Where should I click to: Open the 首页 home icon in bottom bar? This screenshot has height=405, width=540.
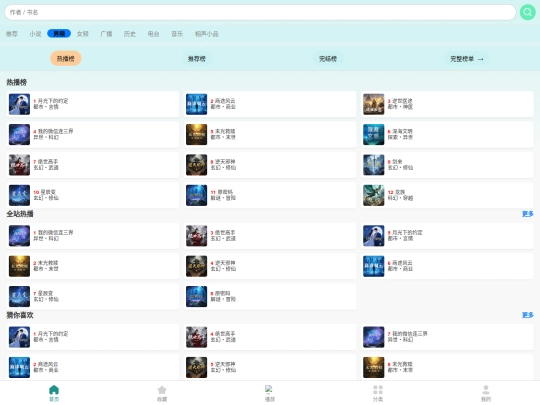coord(54,390)
